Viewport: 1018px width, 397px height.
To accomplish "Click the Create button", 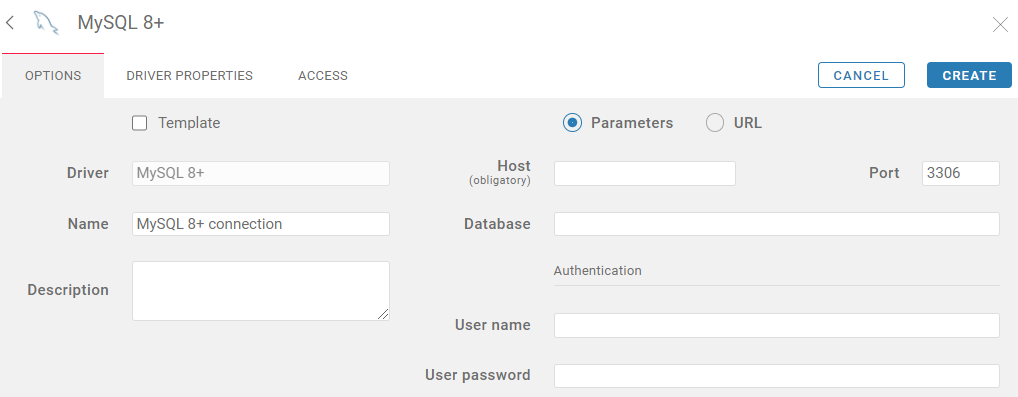I will tap(969, 75).
